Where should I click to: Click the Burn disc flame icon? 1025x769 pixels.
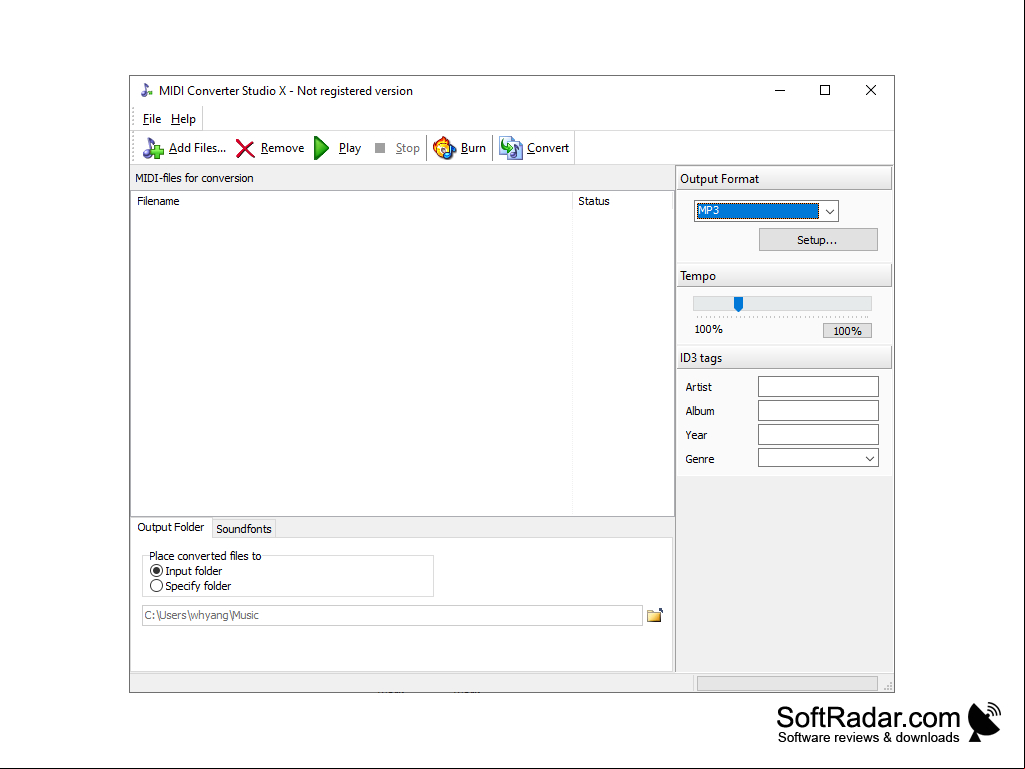click(445, 148)
